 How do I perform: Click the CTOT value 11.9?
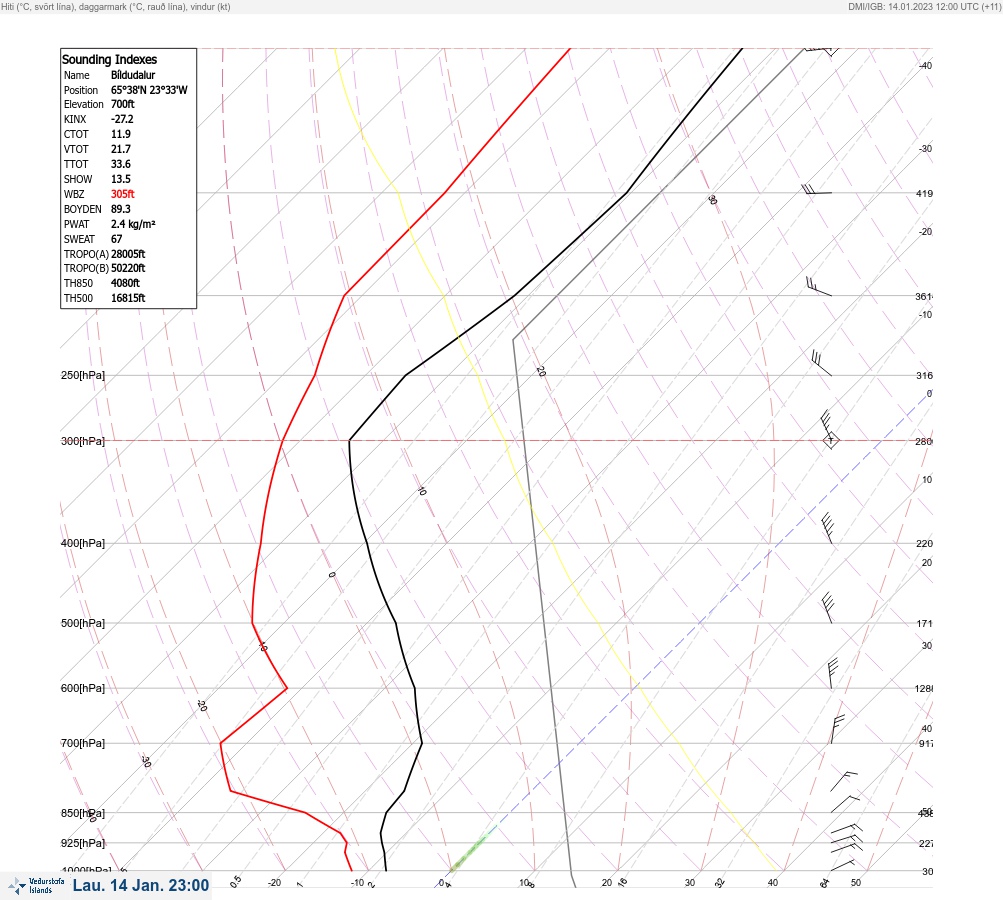121,134
